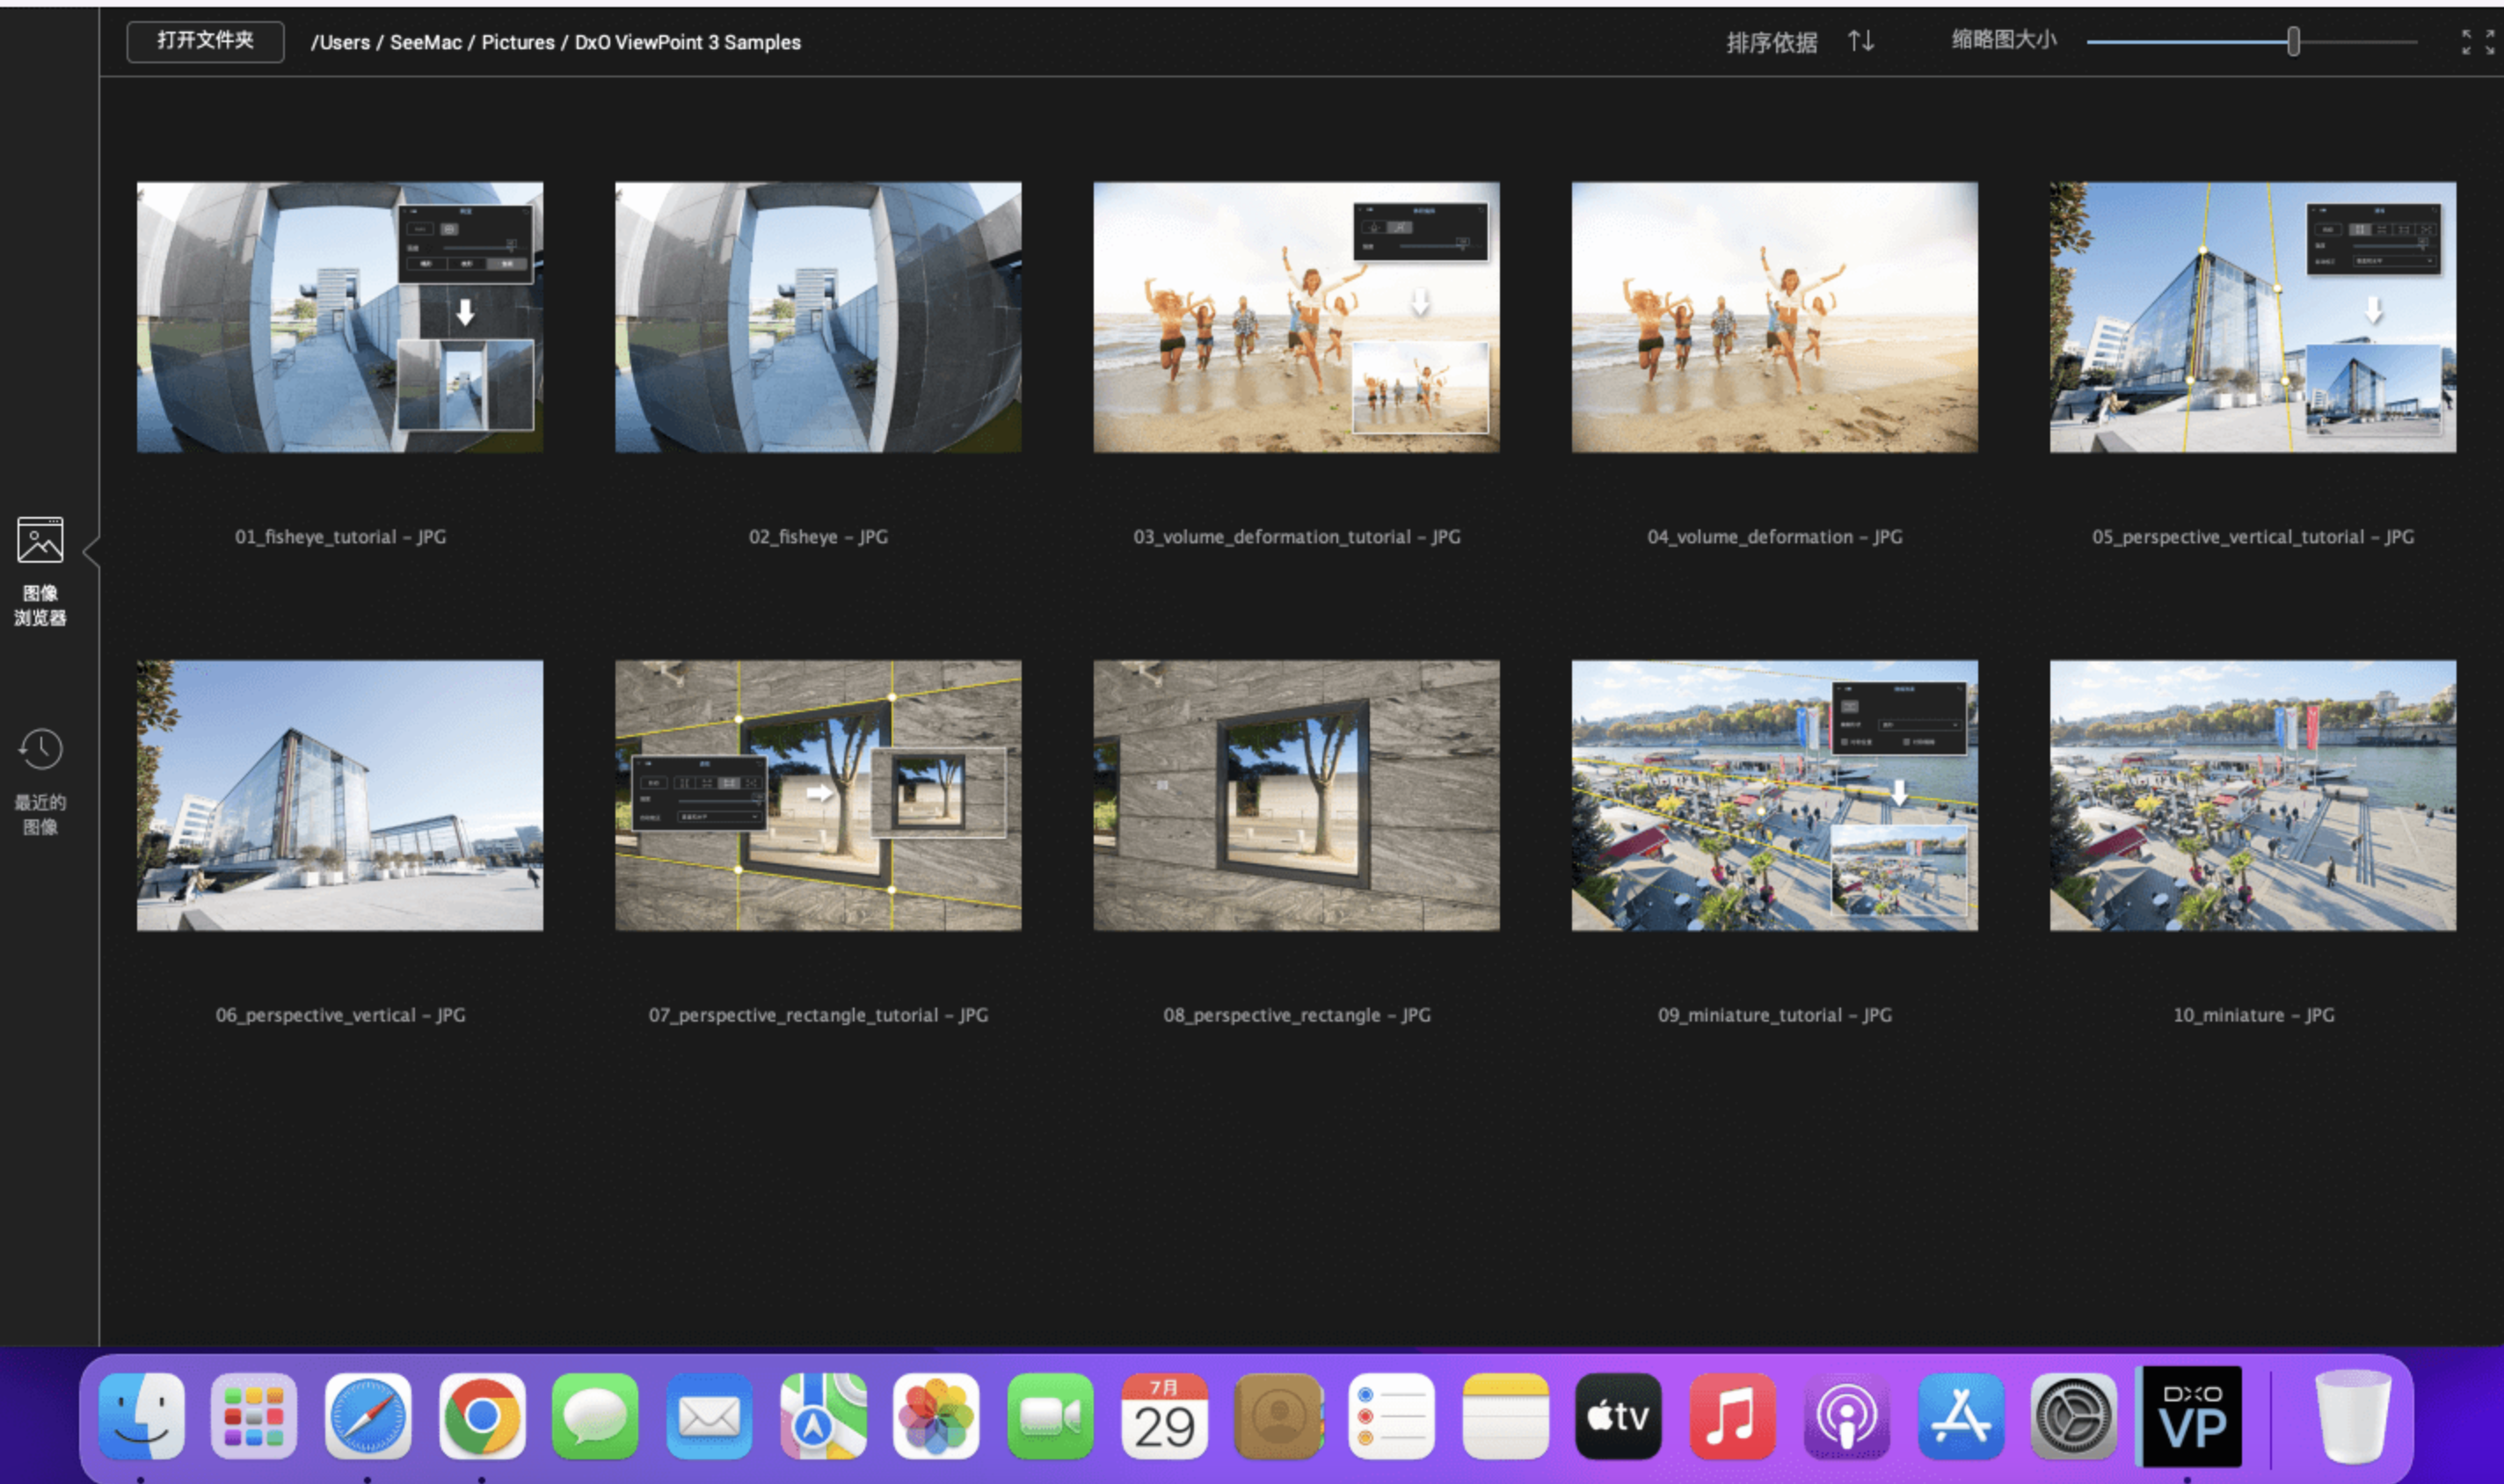2504x1484 pixels.
Task: Open the 05_perspective_vertical_tutorial image
Action: [2252, 316]
